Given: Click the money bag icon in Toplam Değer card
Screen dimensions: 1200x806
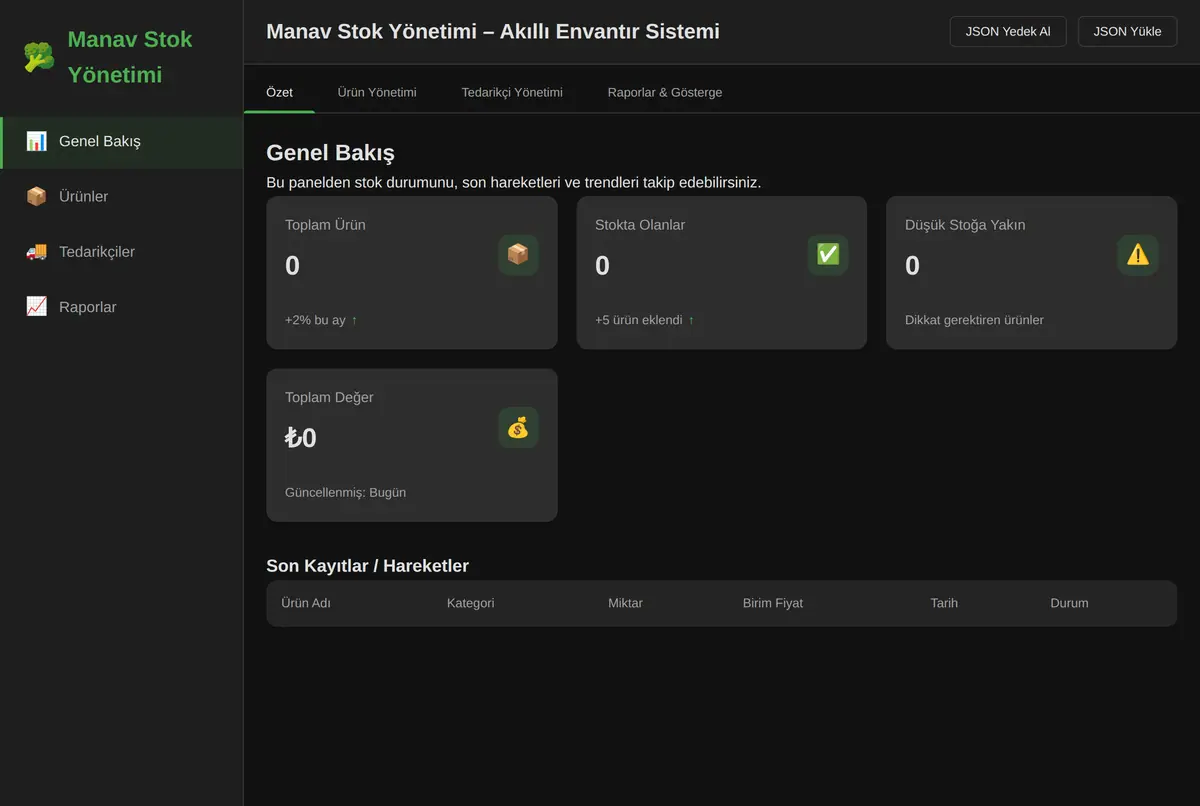Looking at the screenshot, I should [x=518, y=428].
